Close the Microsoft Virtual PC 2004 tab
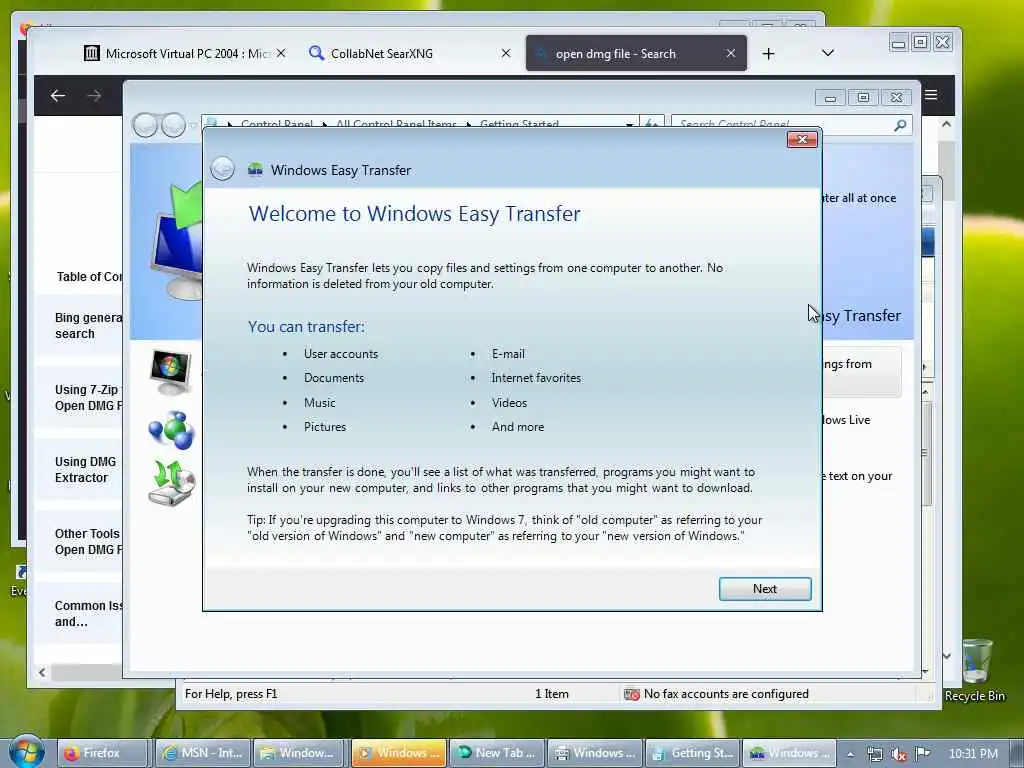Screen dimensions: 1024x768 281,54
